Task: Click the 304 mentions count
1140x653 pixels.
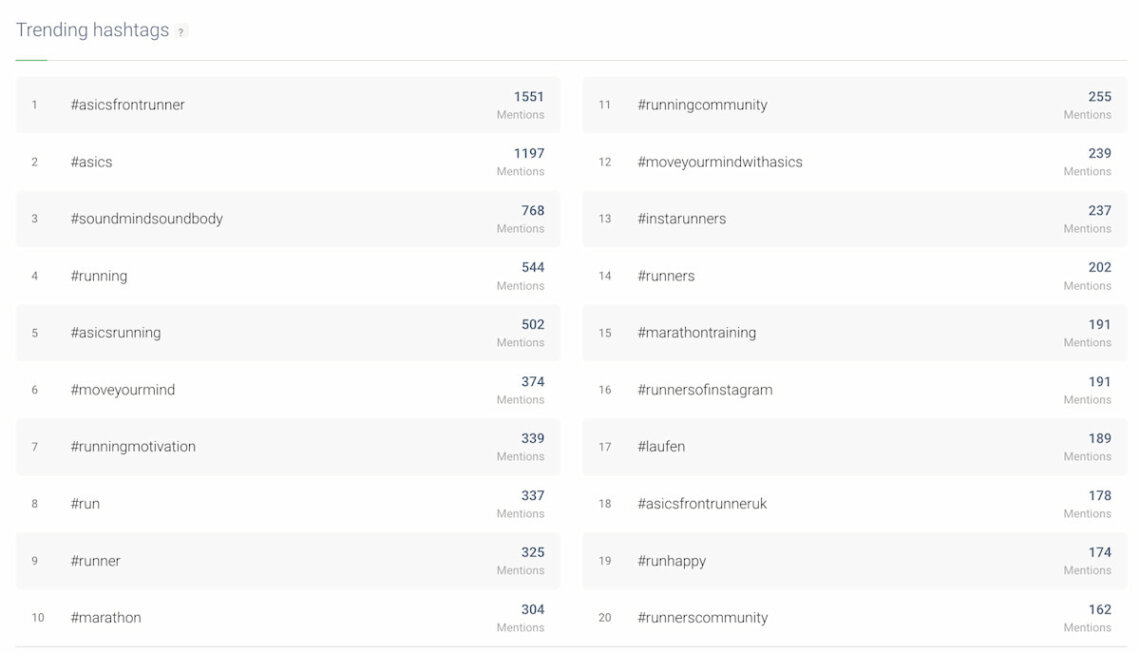Action: pyautogui.click(x=532, y=609)
